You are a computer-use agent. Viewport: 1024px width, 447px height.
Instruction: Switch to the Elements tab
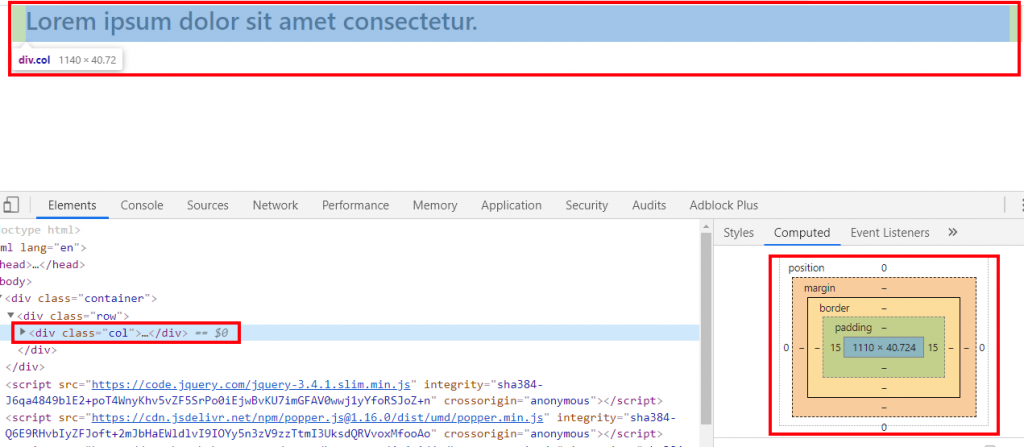72,205
